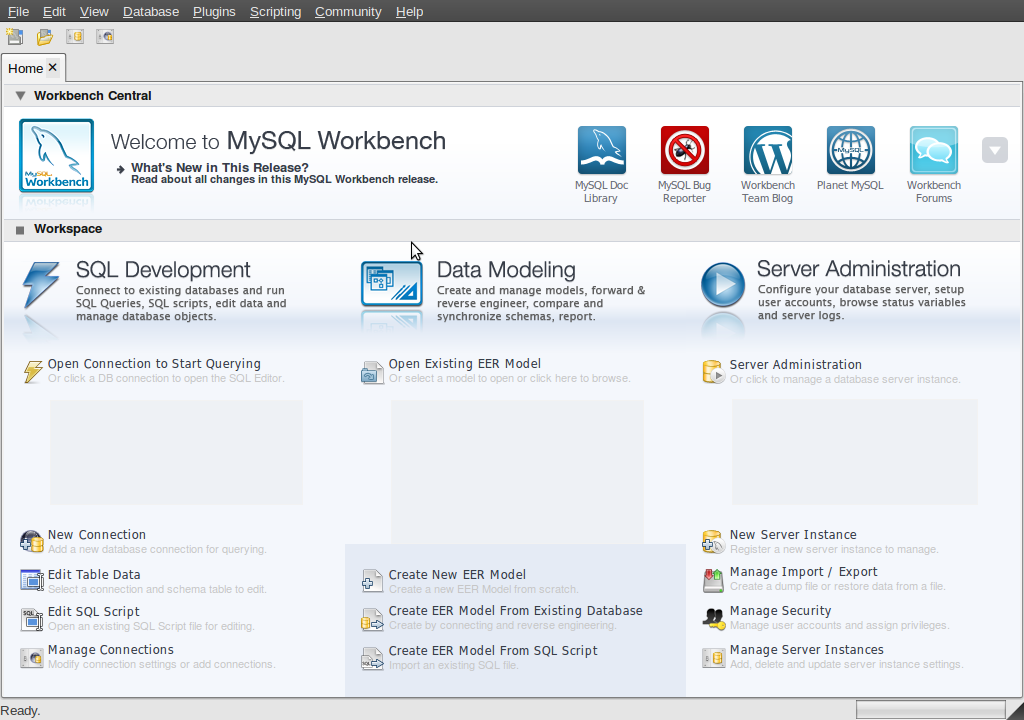
Task: Click the New Server Instance icon
Action: tap(712, 542)
